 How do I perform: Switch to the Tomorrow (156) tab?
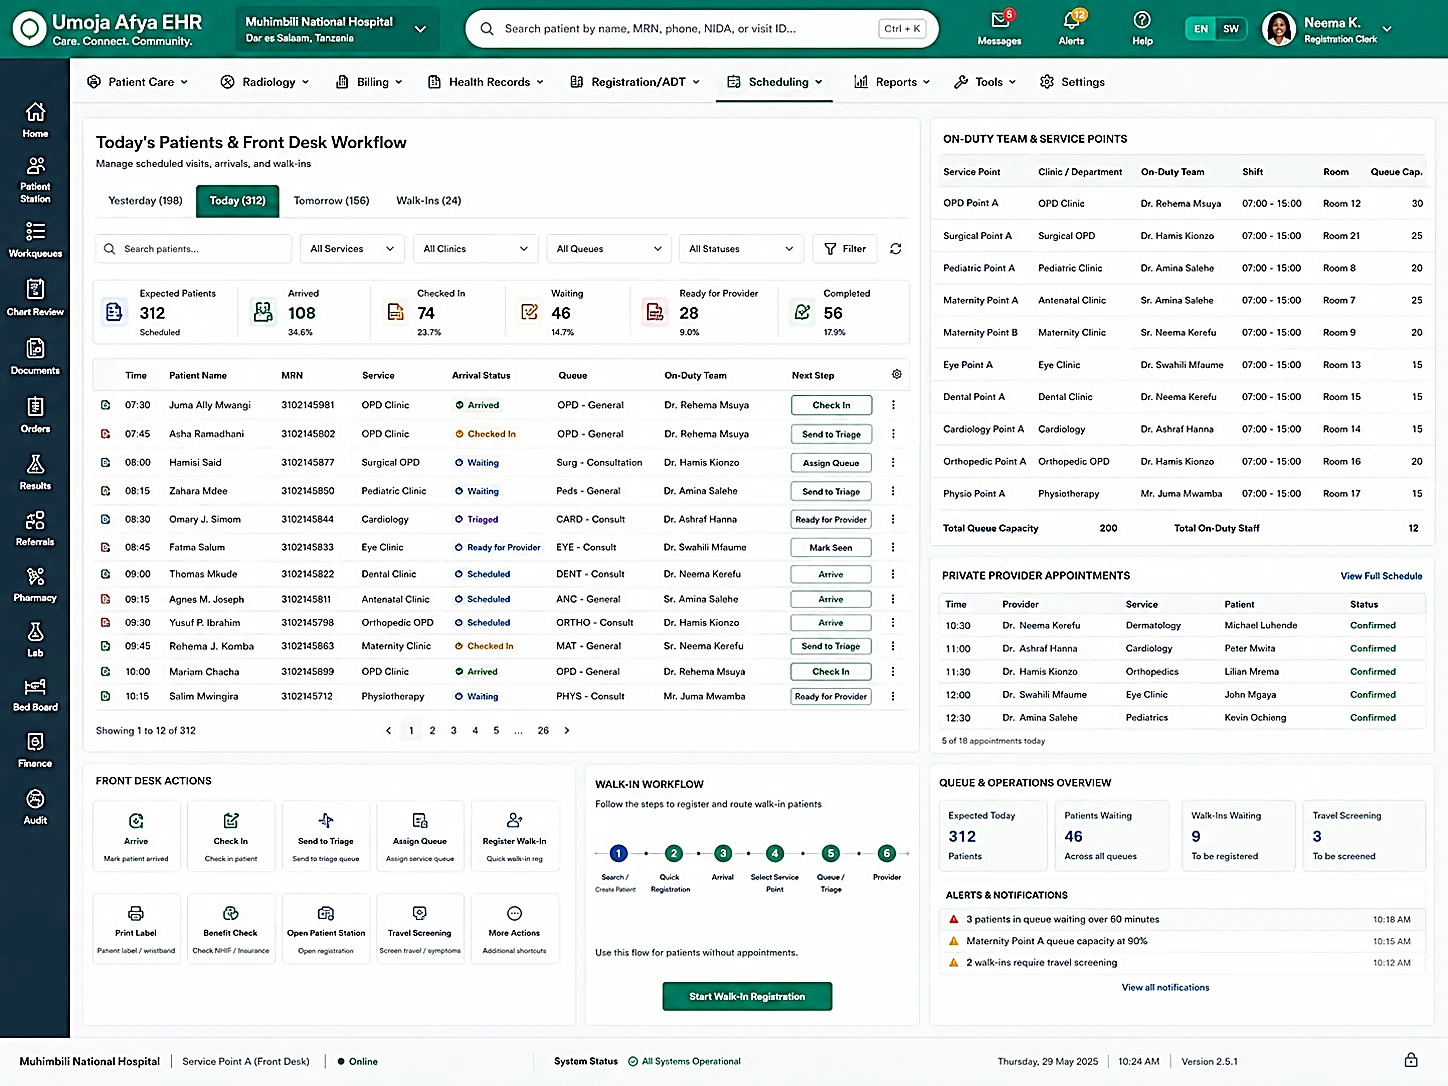click(x=331, y=201)
